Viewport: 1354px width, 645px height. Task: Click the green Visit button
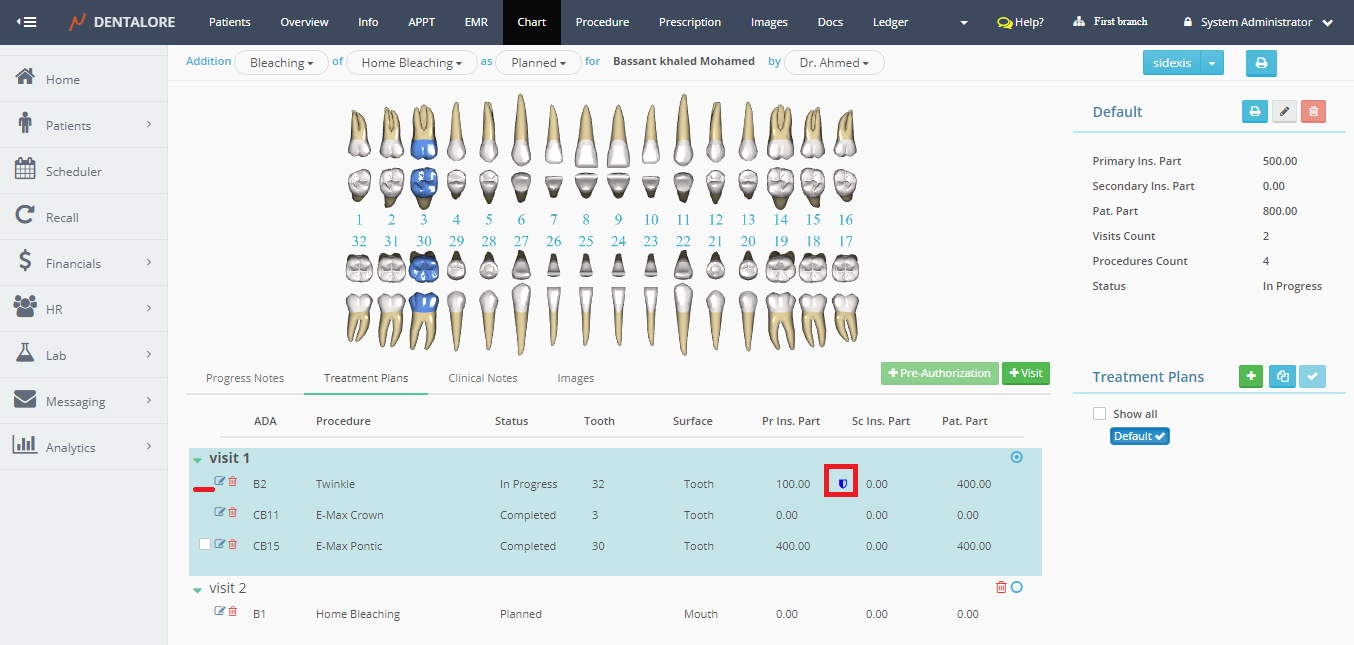click(1025, 373)
